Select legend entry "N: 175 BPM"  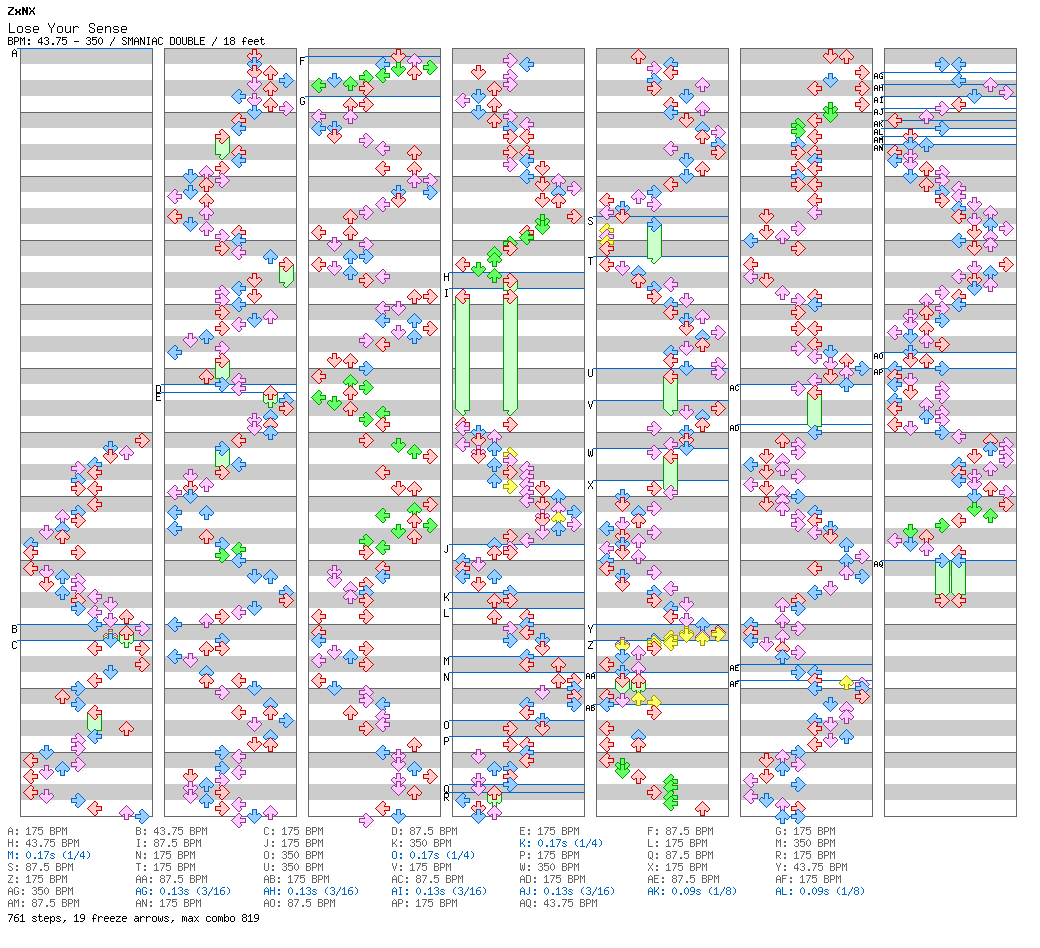(165, 855)
